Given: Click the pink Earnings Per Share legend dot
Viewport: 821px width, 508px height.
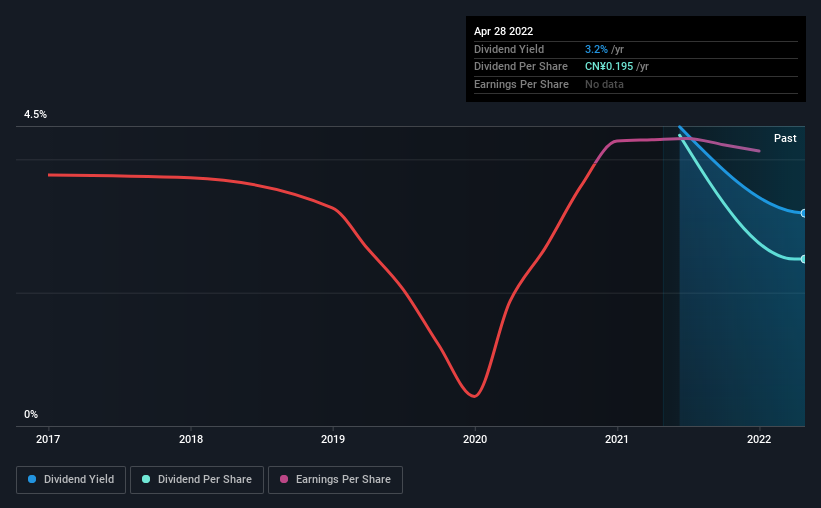Looking at the screenshot, I should click(x=284, y=479).
